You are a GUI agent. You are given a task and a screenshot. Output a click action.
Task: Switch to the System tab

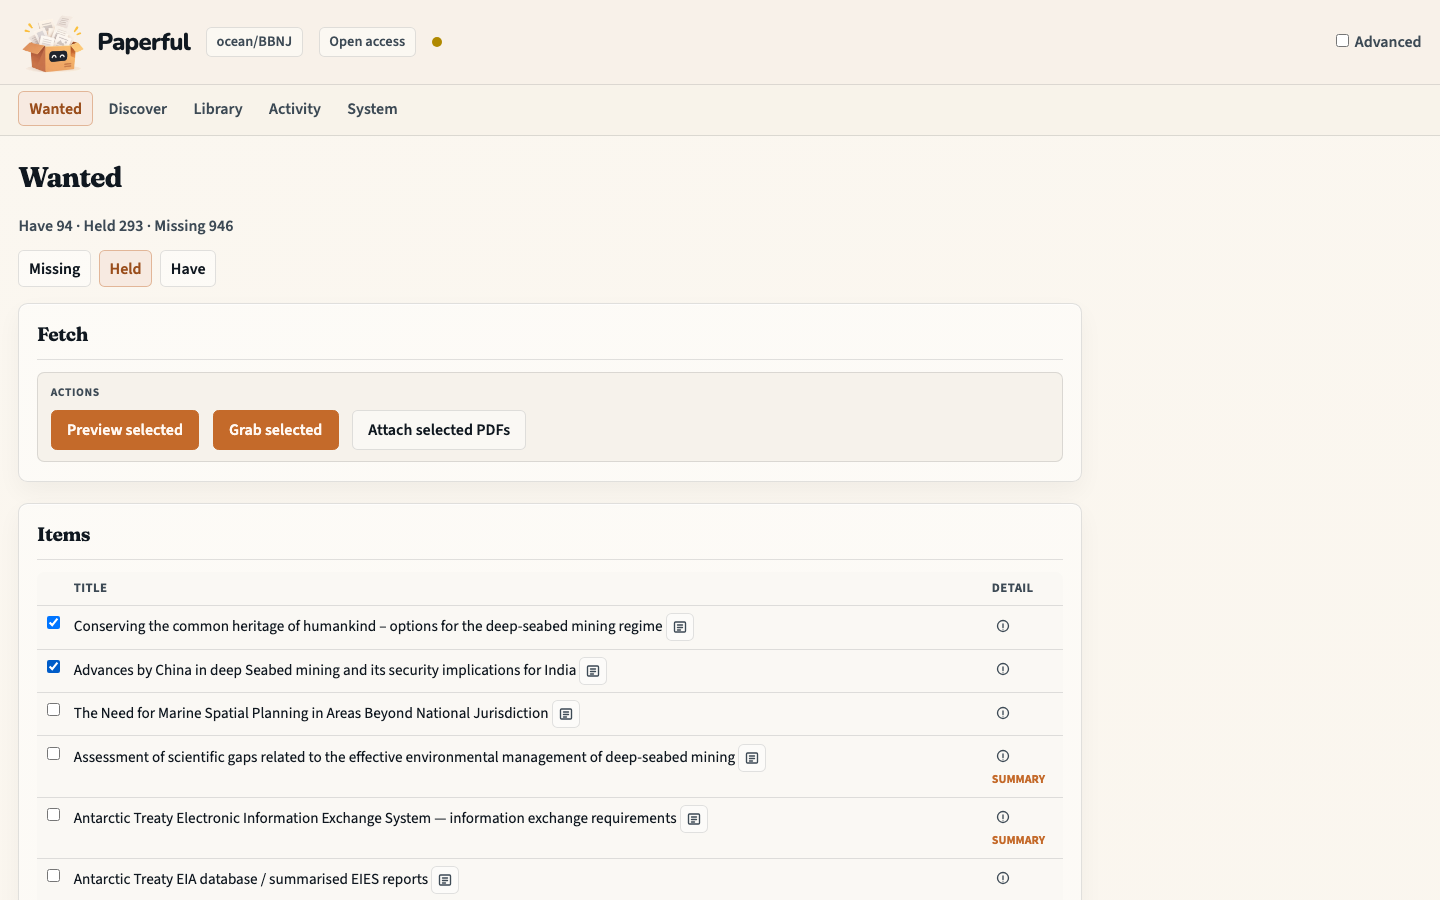372,109
